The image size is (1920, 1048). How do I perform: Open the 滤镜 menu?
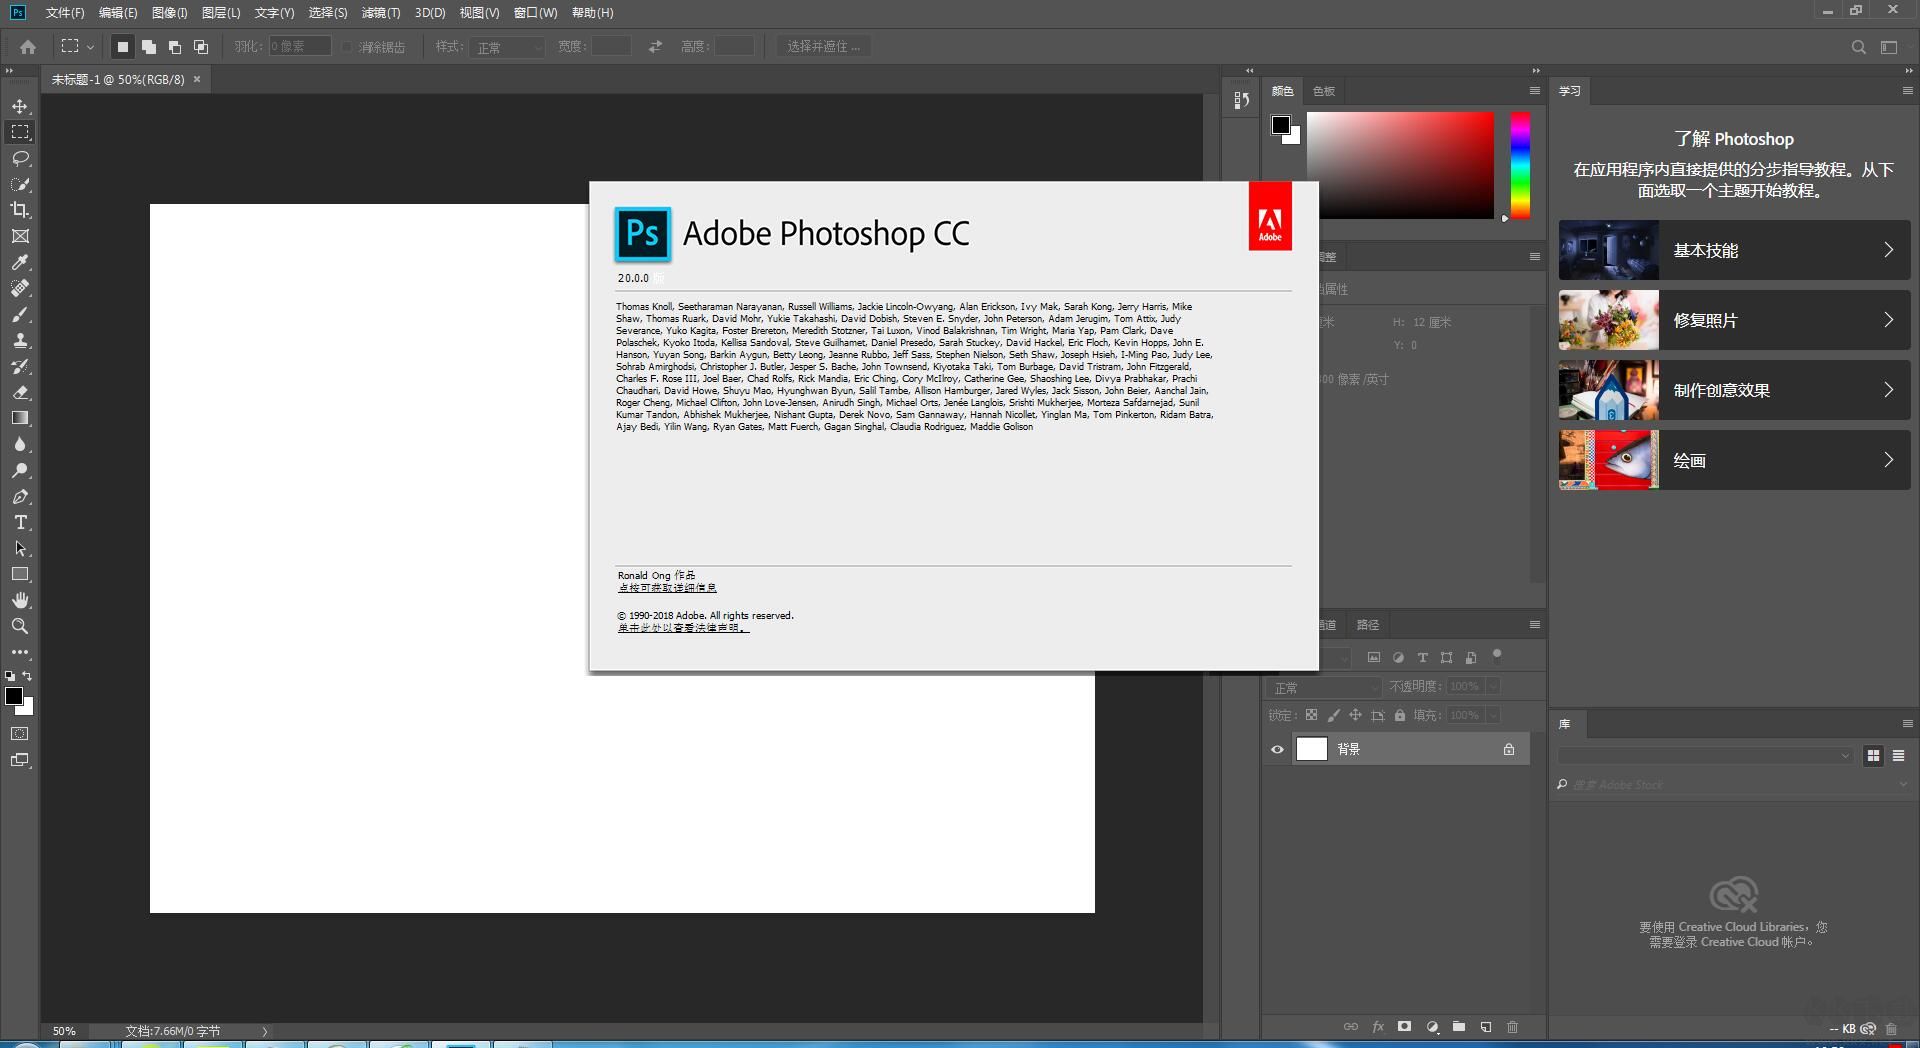tap(380, 13)
